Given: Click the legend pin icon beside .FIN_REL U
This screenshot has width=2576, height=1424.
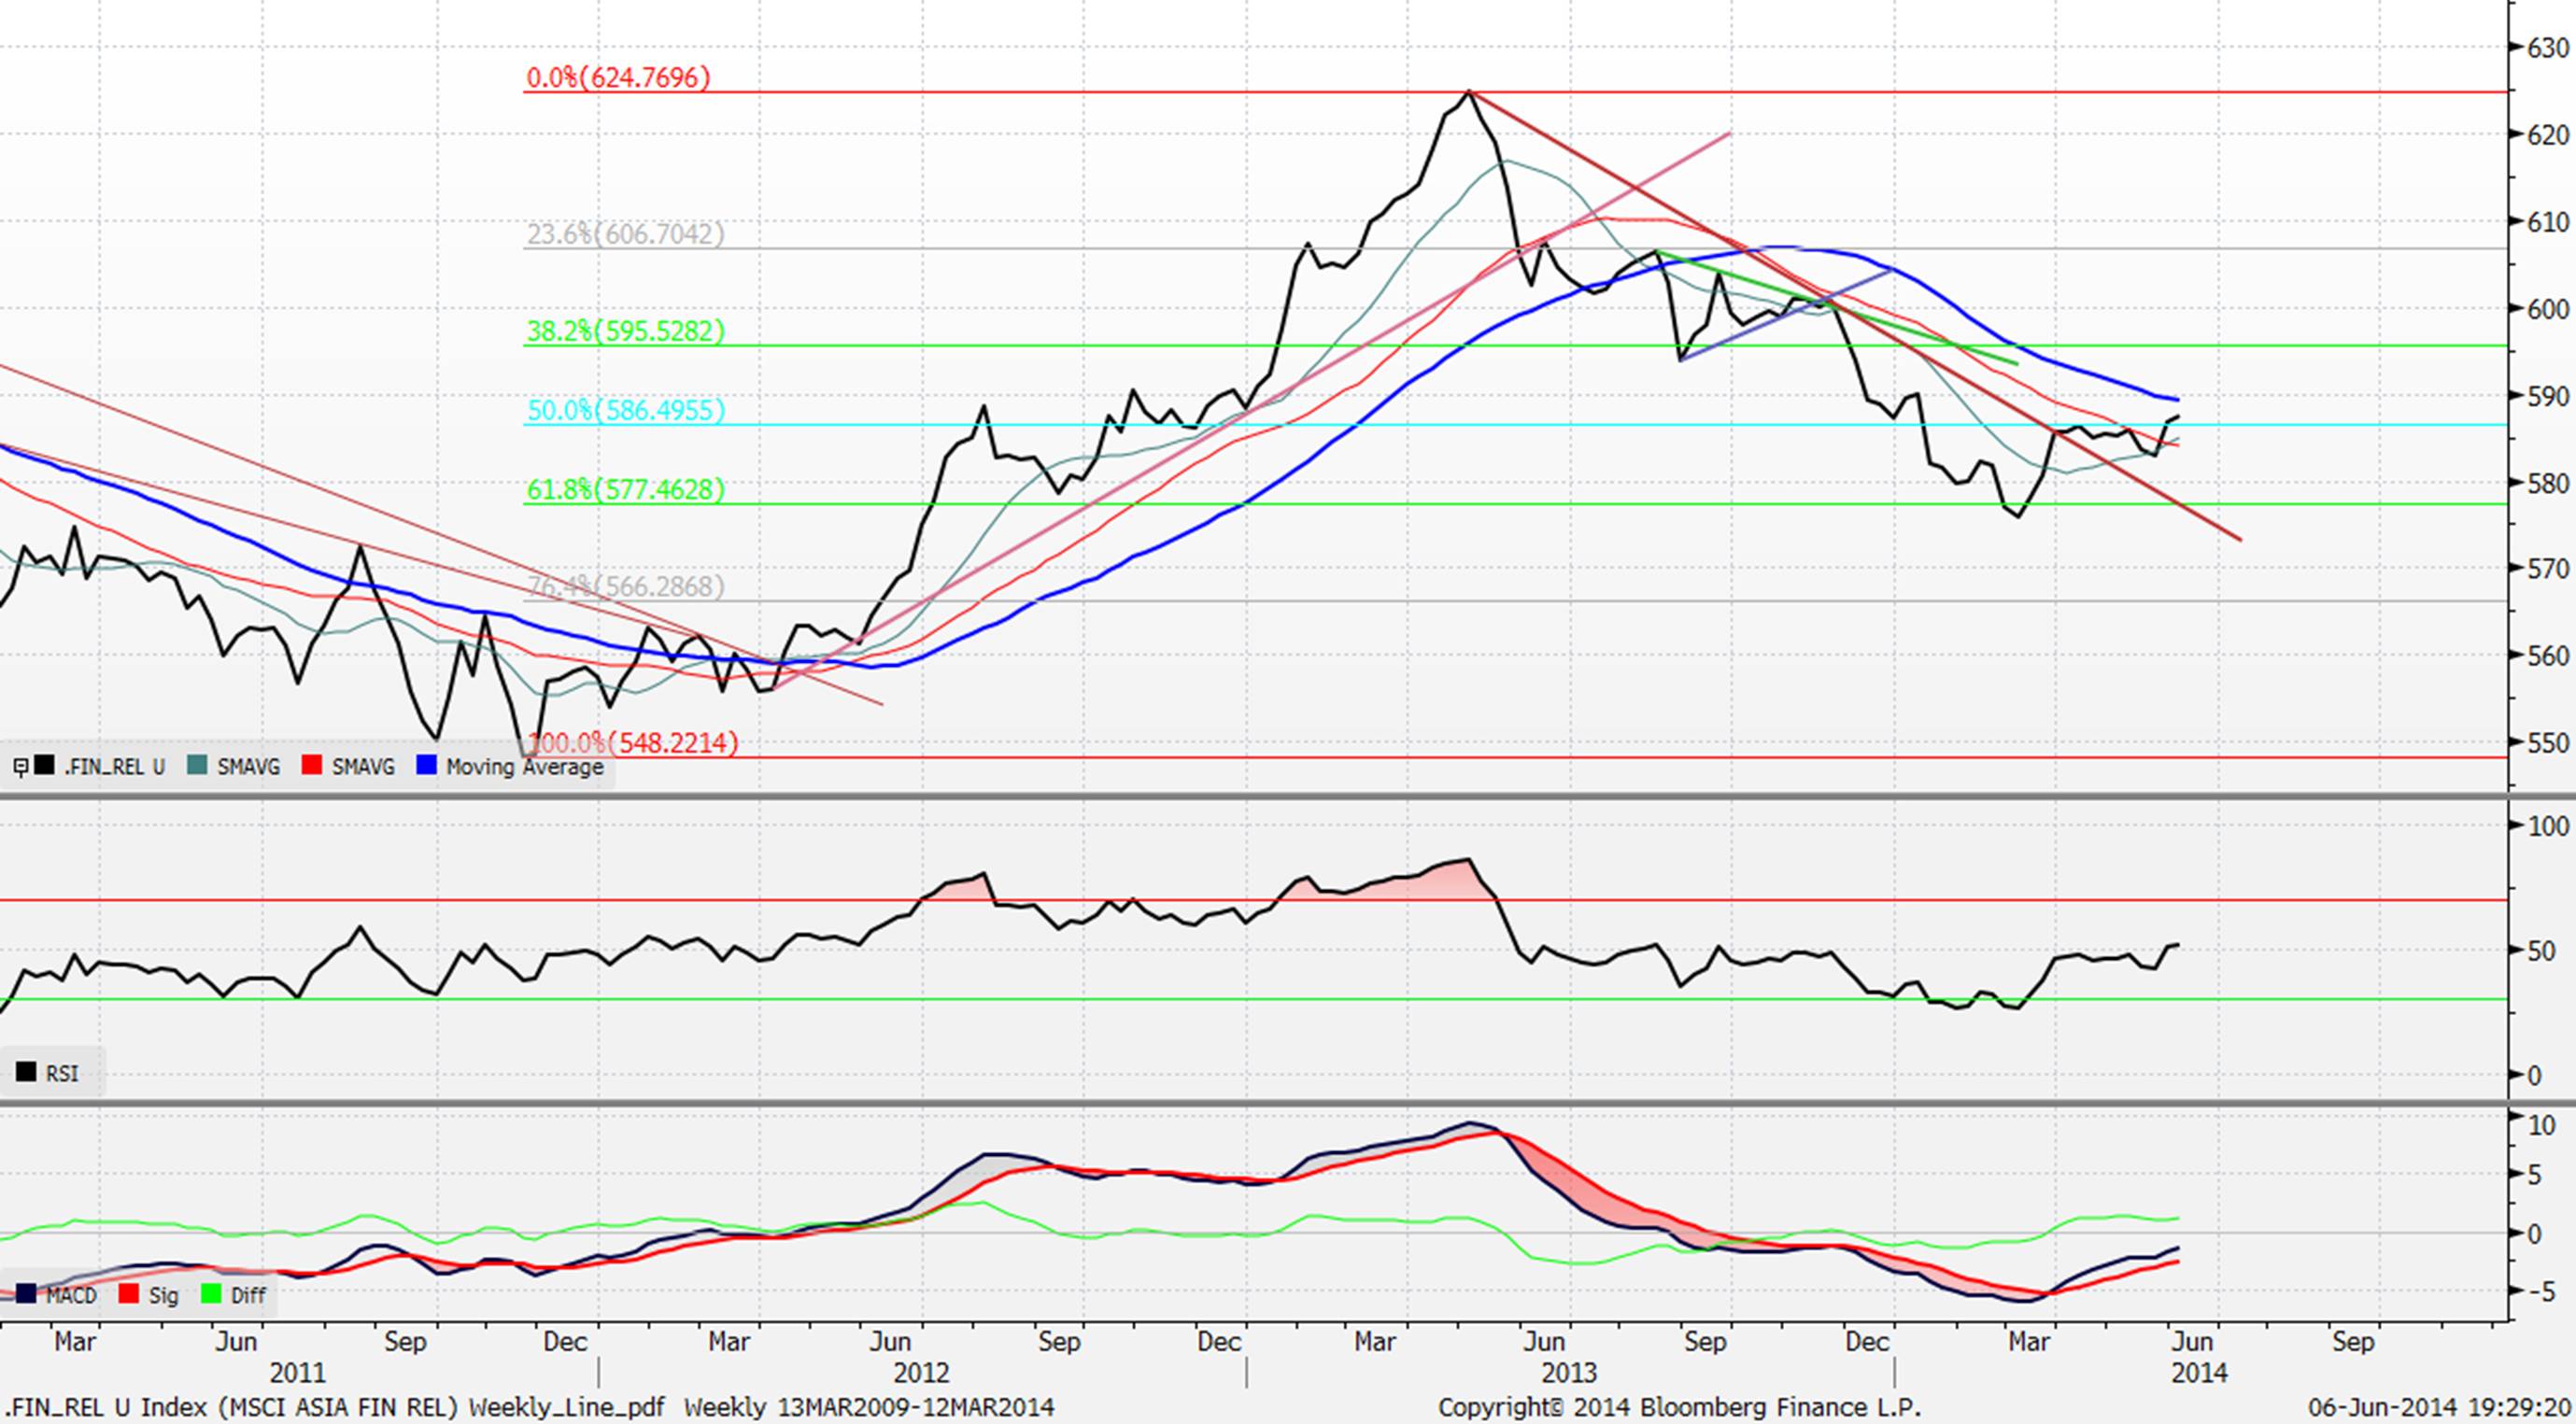Looking at the screenshot, I should point(20,767).
